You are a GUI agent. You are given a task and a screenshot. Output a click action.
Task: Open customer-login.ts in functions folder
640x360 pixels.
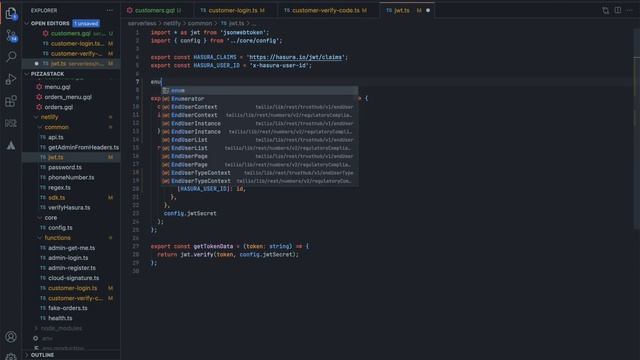pyautogui.click(x=71, y=288)
